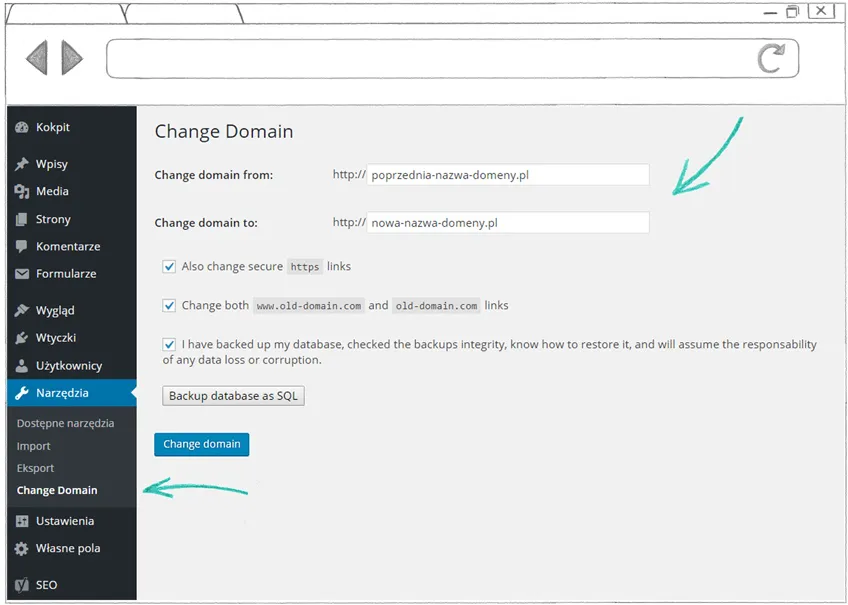Click the Wygląd paintbrush icon
This screenshot has width=848, height=605.
coord(22,311)
